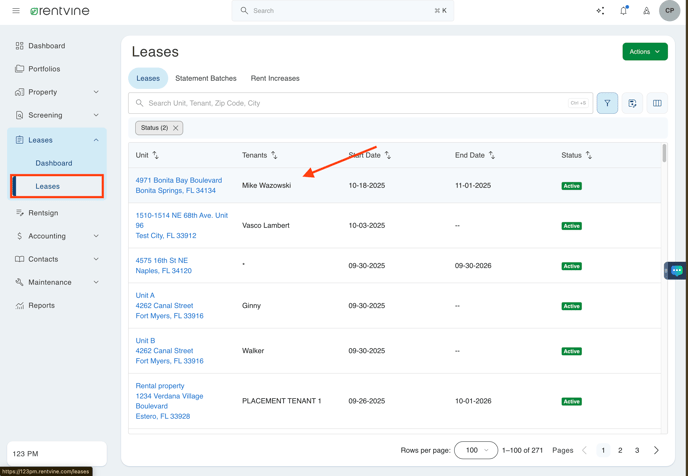Remove the Status (2) filter chip
Screen dimensions: 688x476
tap(176, 128)
